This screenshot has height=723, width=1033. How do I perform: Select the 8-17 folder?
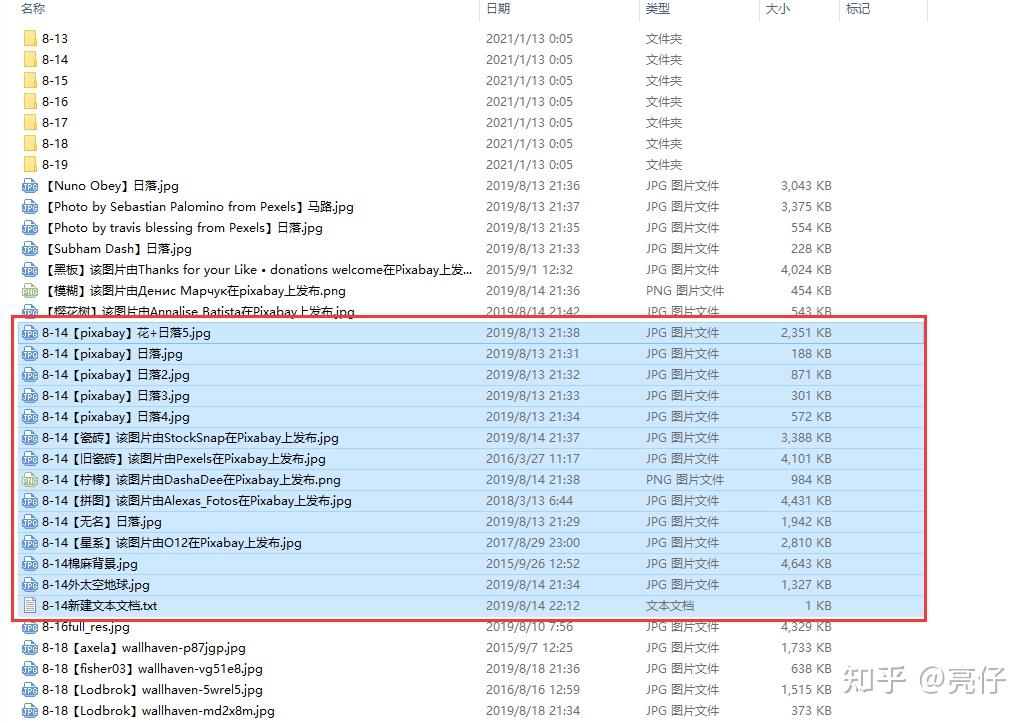55,122
